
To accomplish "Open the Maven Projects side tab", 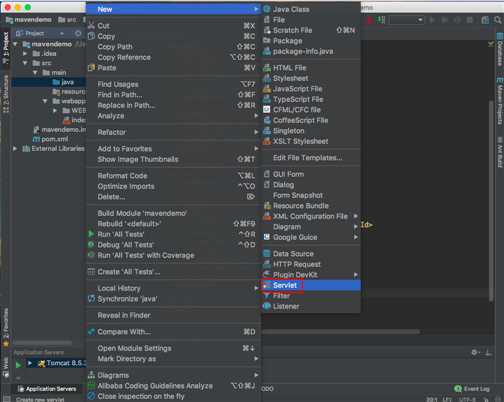I will point(500,102).
